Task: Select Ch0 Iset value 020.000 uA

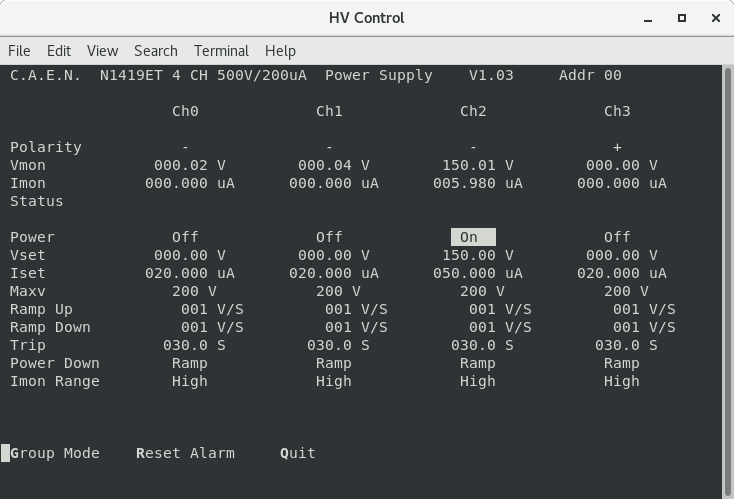Action: pos(190,273)
